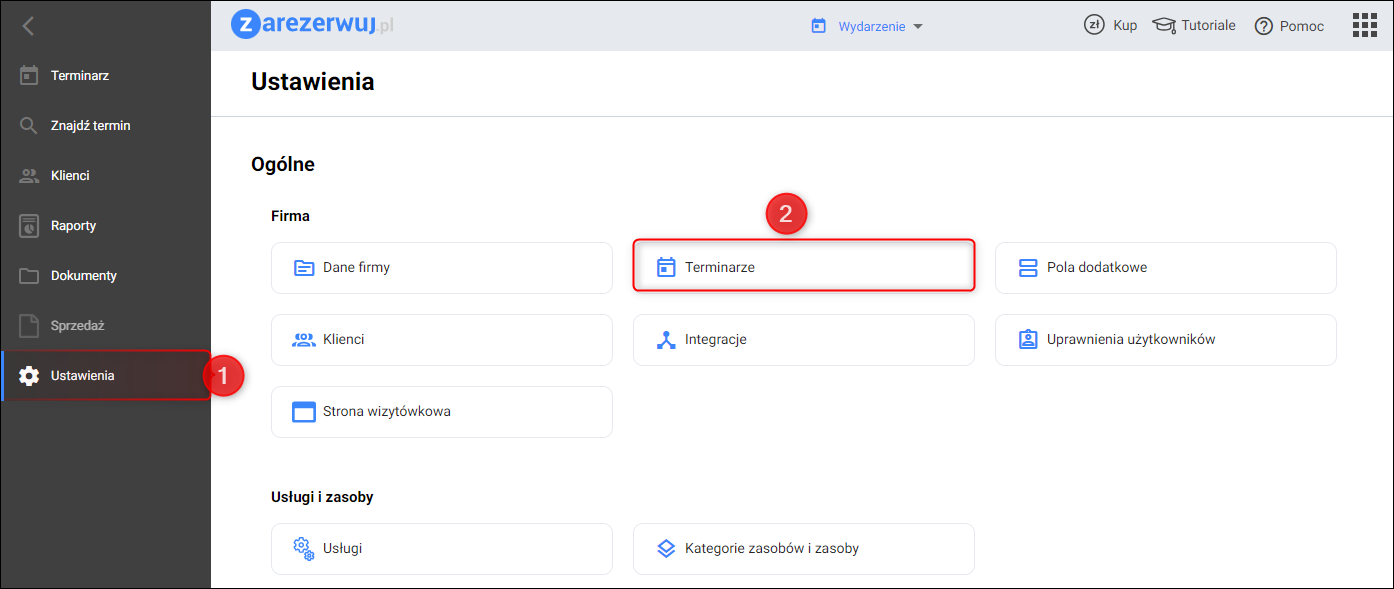1394x589 pixels.
Task: Click the Znajdź termin magnifier icon
Action: 29,126
